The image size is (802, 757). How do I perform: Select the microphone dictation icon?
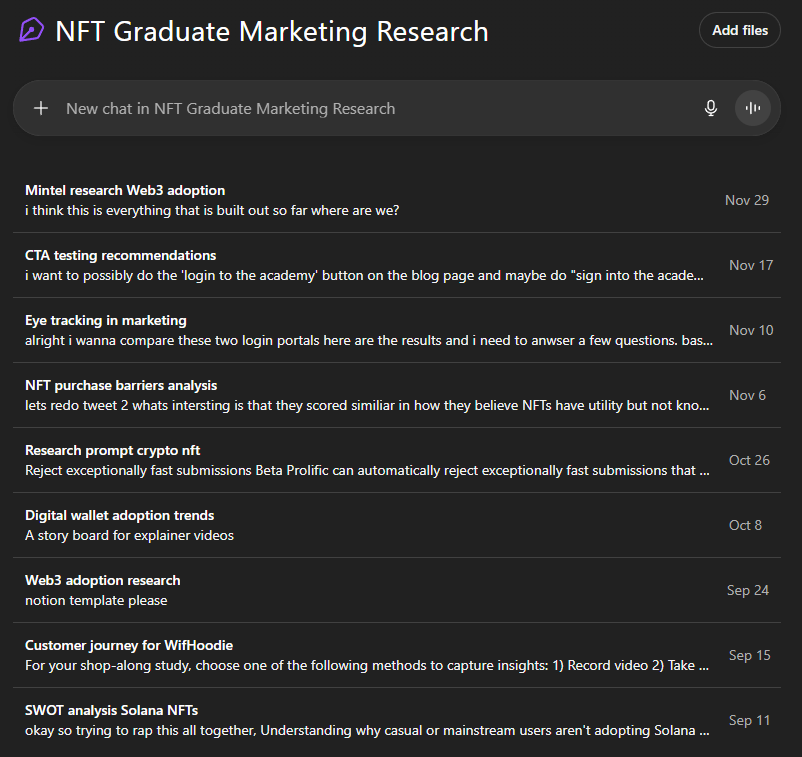click(x=710, y=107)
